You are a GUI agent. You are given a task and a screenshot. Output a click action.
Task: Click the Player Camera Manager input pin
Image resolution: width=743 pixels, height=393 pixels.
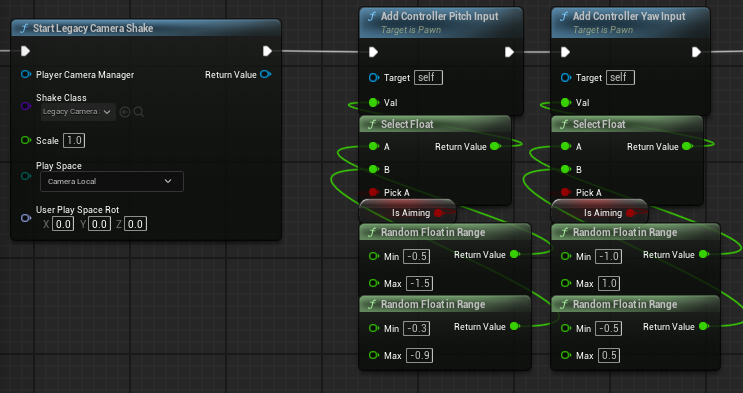[x=26, y=74]
